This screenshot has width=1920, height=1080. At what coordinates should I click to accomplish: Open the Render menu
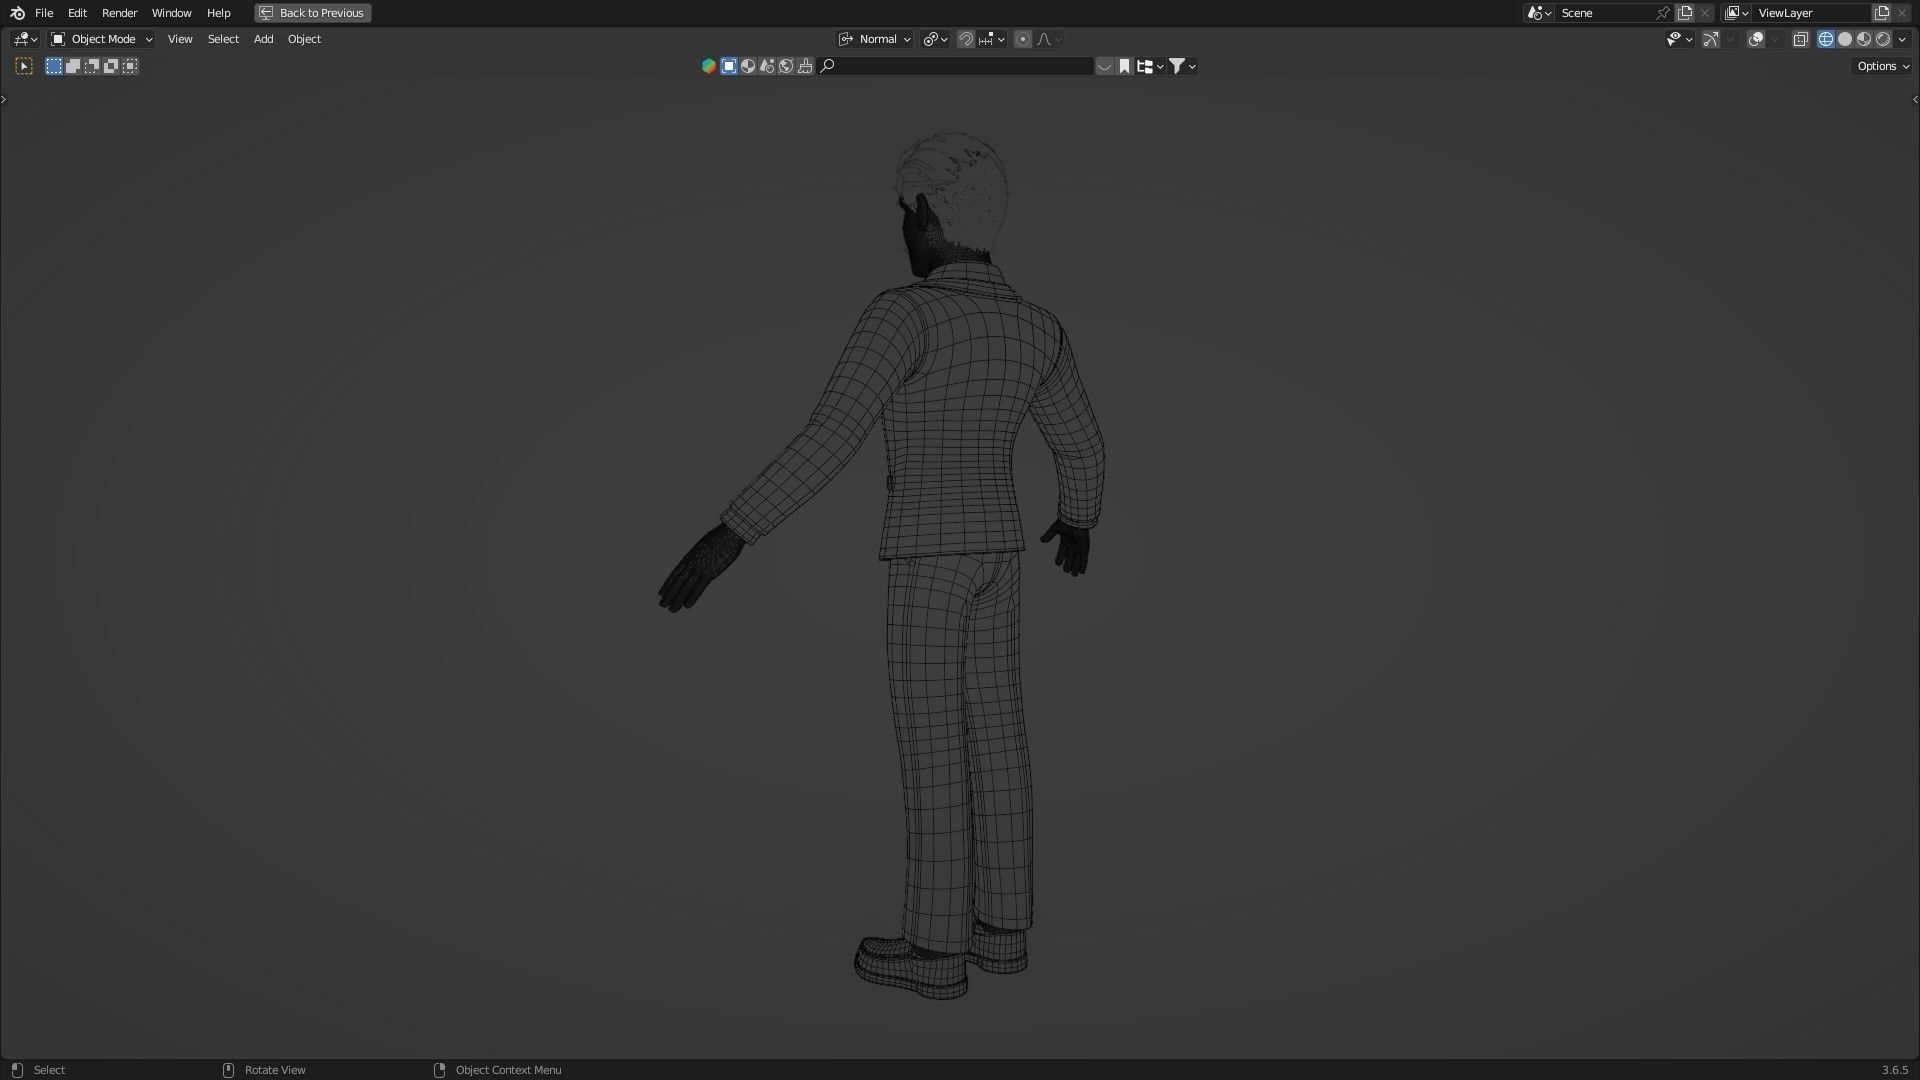119,13
